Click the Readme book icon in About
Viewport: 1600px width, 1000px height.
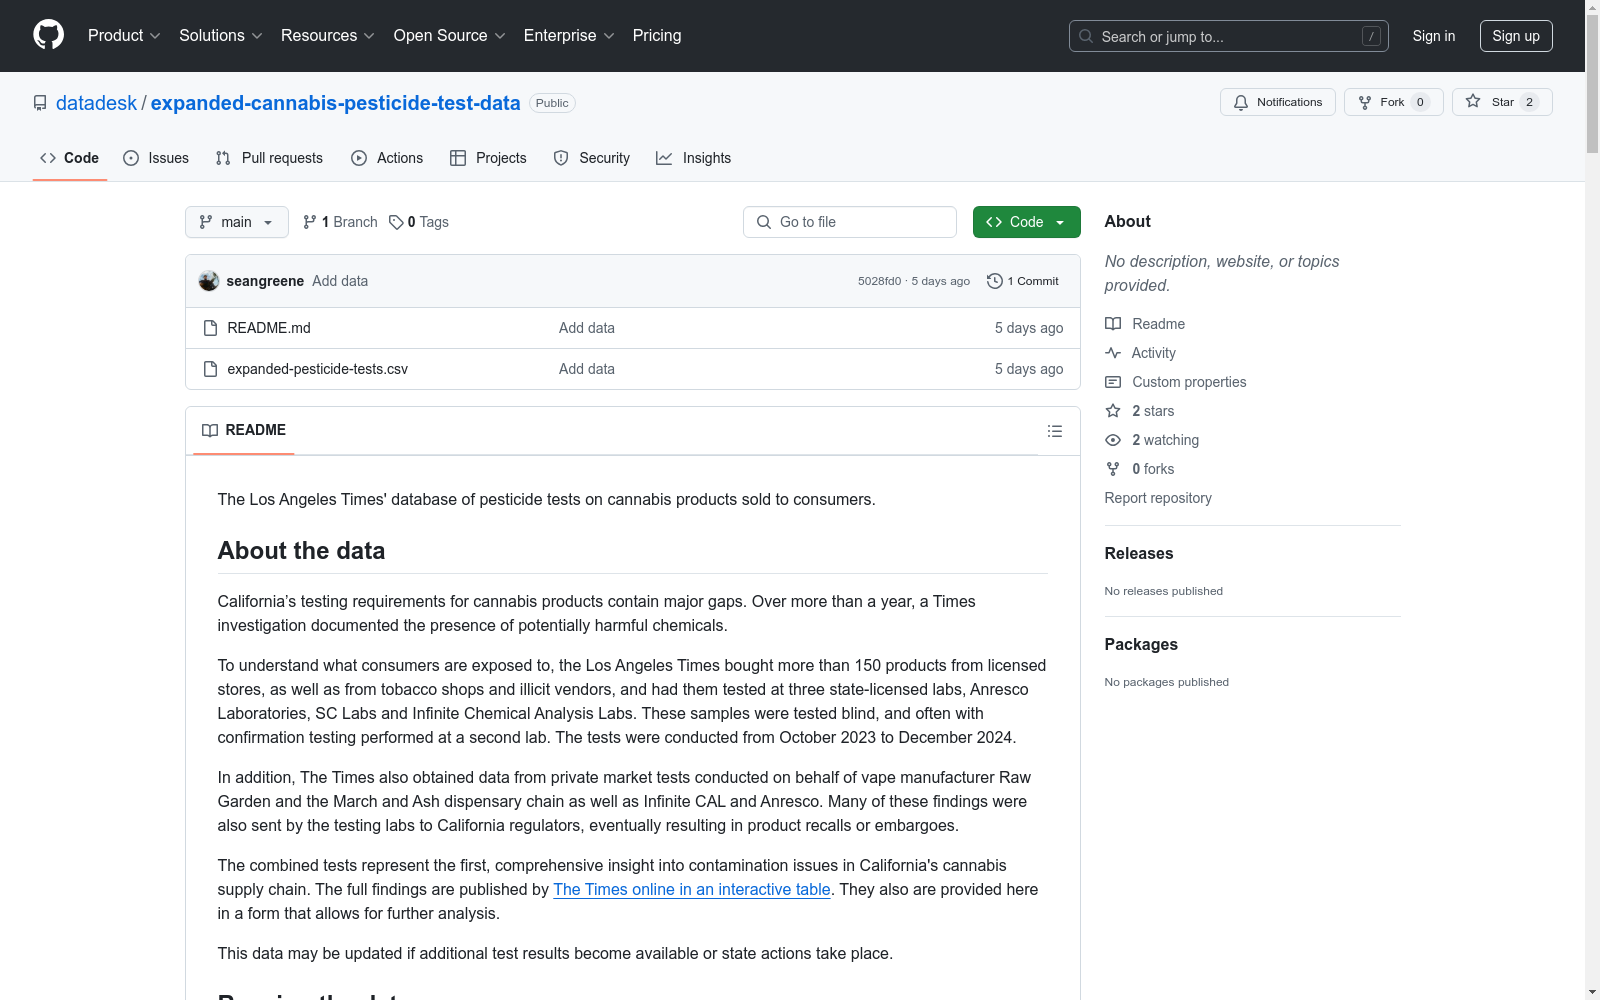pyautogui.click(x=1113, y=324)
